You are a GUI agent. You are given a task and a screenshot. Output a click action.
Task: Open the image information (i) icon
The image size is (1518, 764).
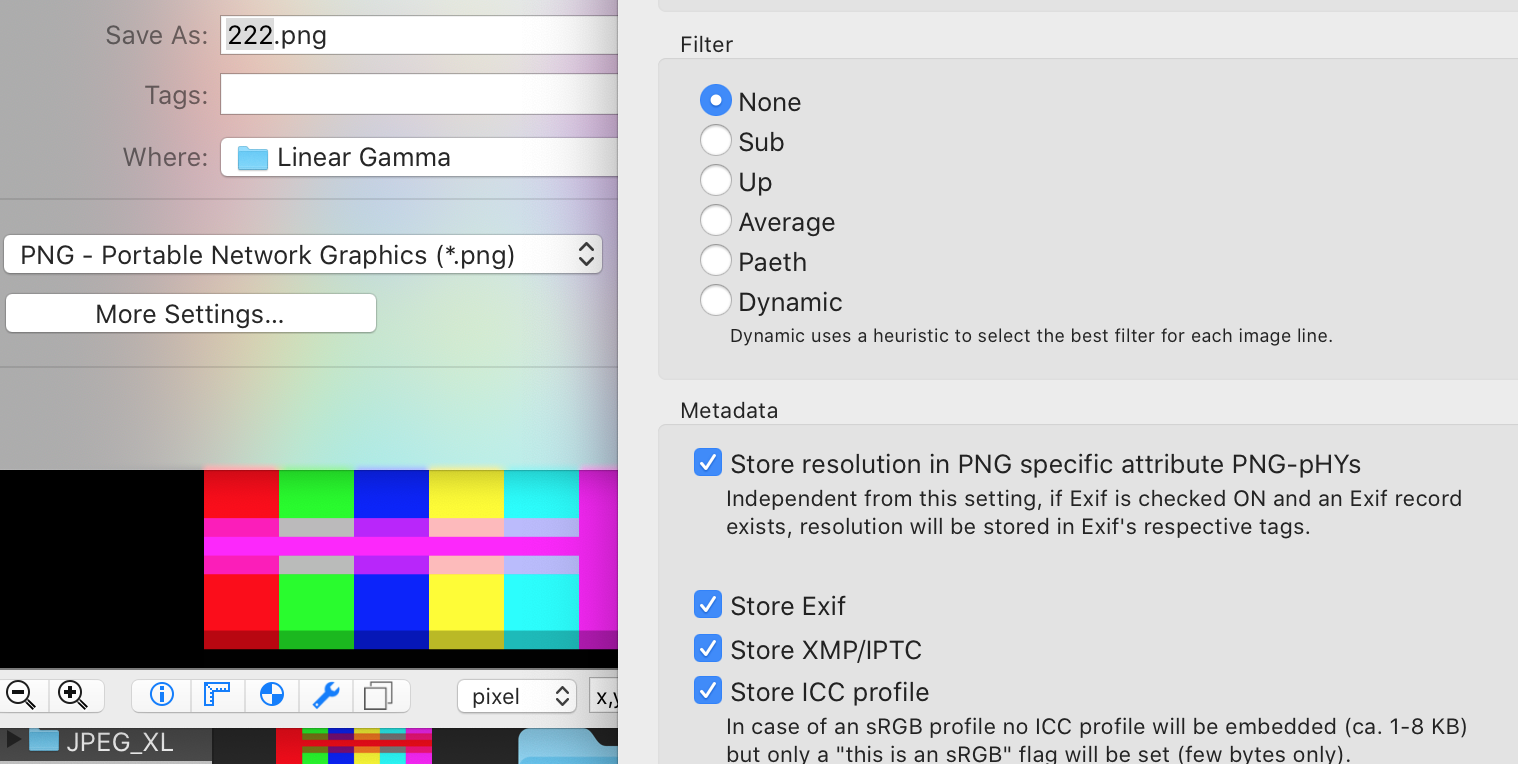click(161, 695)
